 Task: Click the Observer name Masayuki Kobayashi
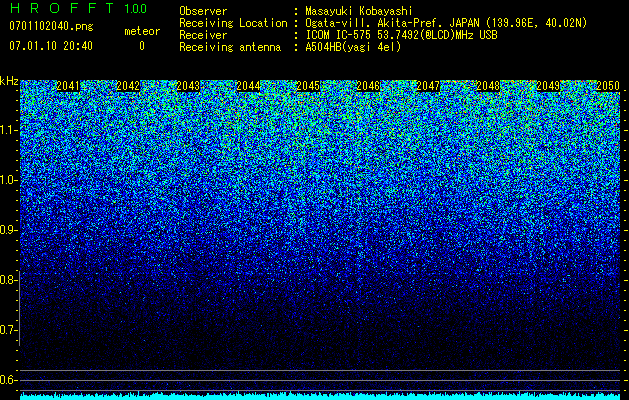point(359,11)
